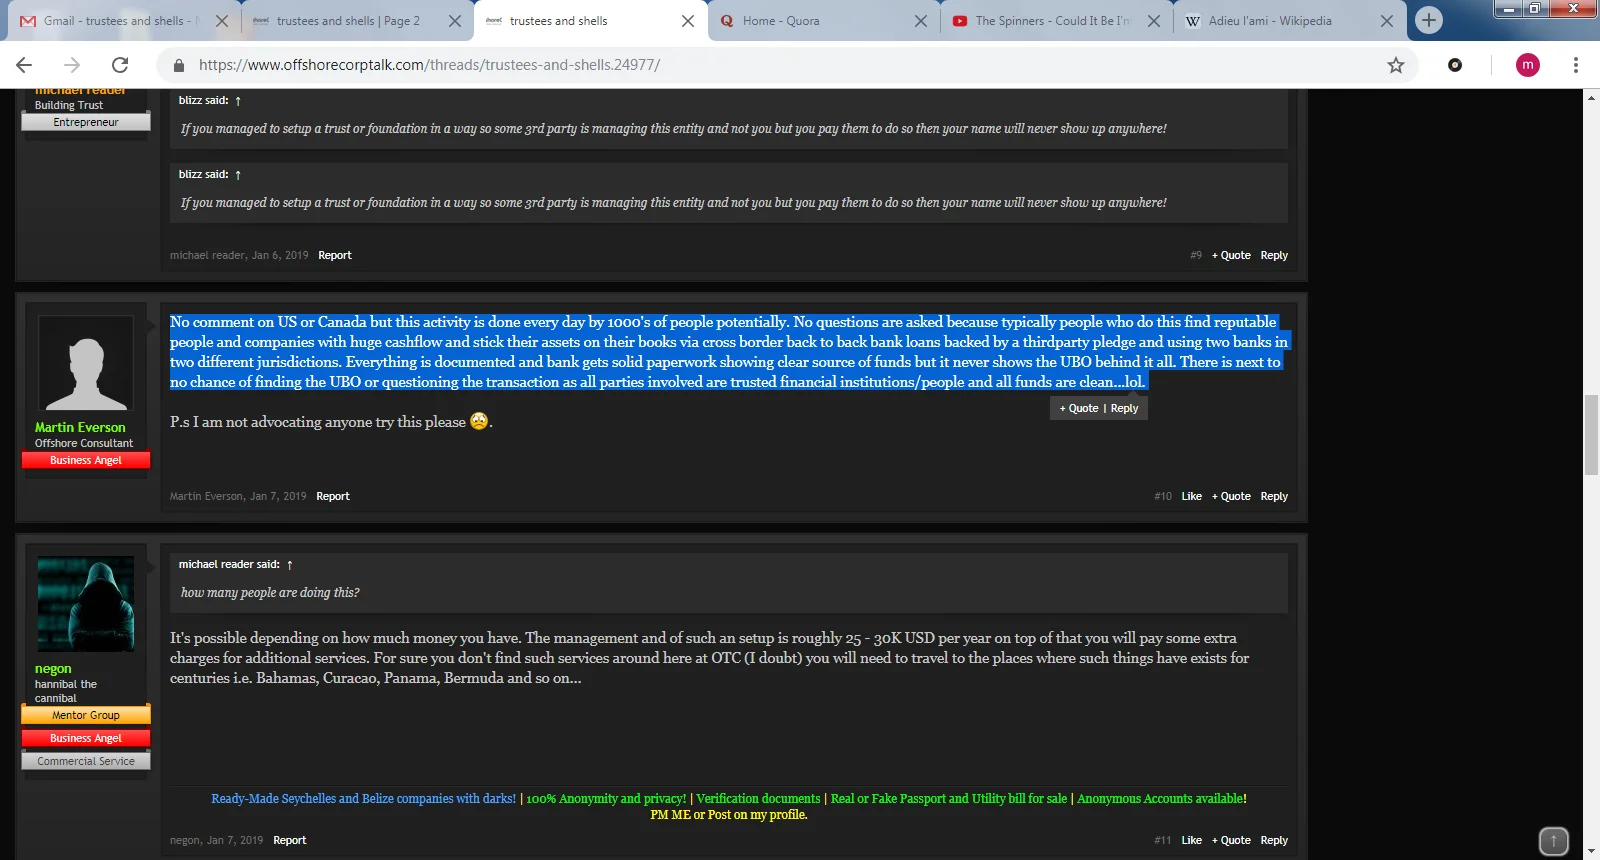Reply to post #11
Image resolution: width=1600 pixels, height=860 pixels.
pos(1274,840)
